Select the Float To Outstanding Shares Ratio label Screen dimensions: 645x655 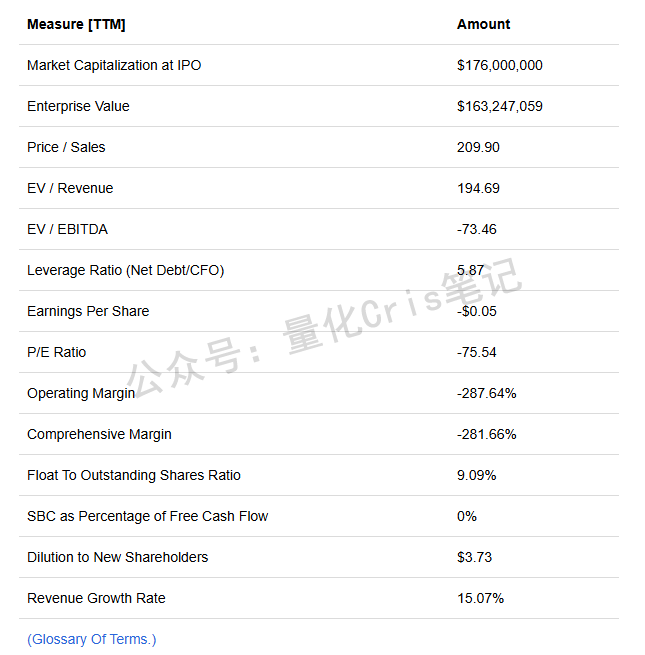(134, 475)
